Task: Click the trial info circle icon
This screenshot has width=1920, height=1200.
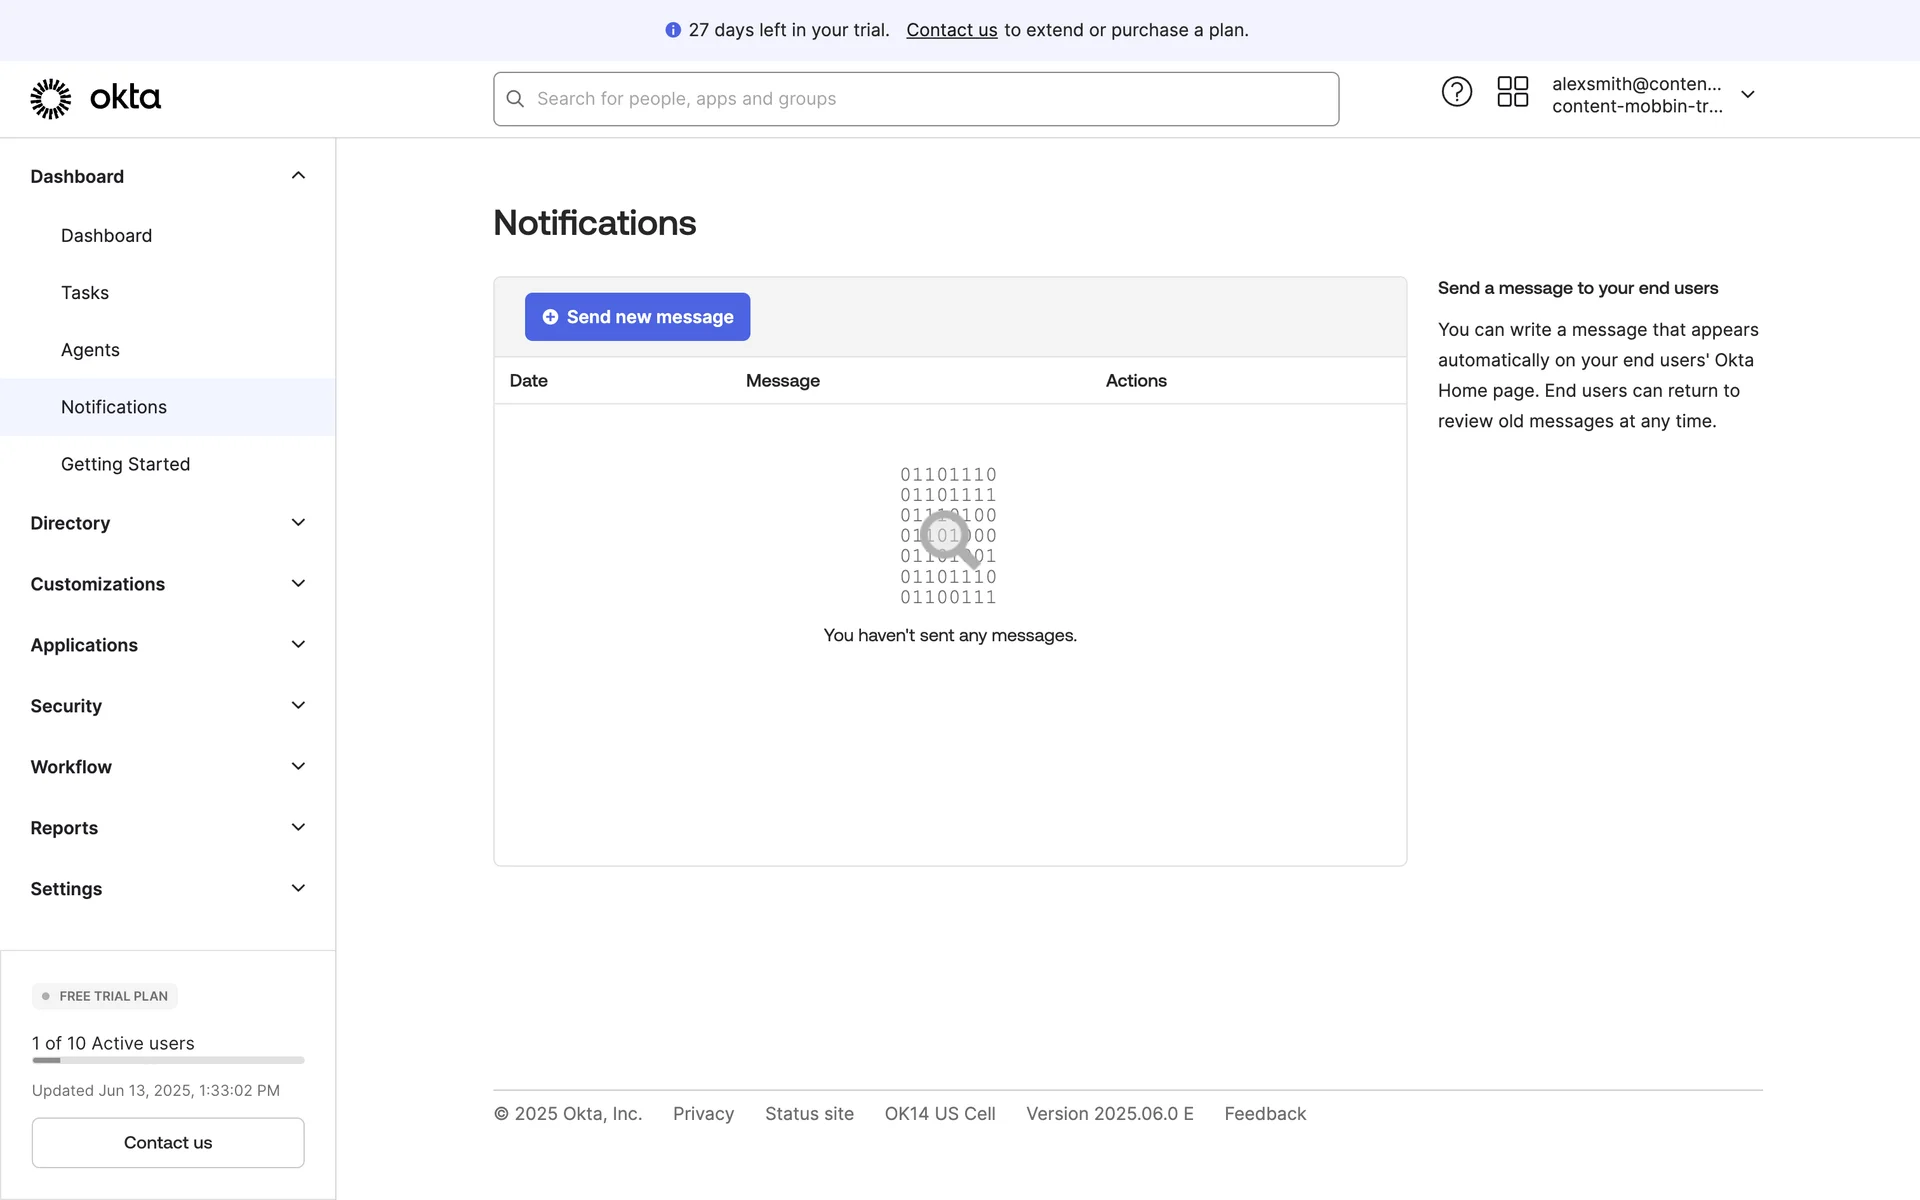Action: (x=673, y=30)
